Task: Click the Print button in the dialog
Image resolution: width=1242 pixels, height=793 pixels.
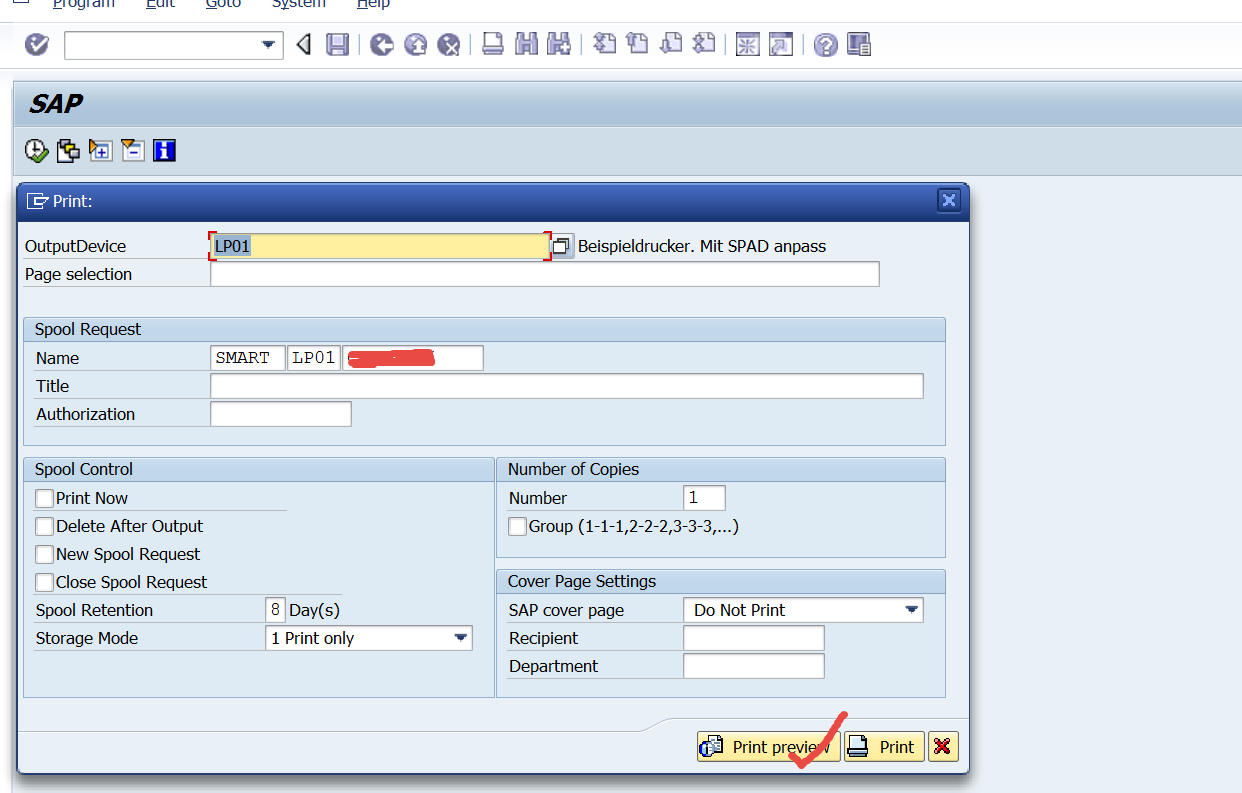Action: 884,746
